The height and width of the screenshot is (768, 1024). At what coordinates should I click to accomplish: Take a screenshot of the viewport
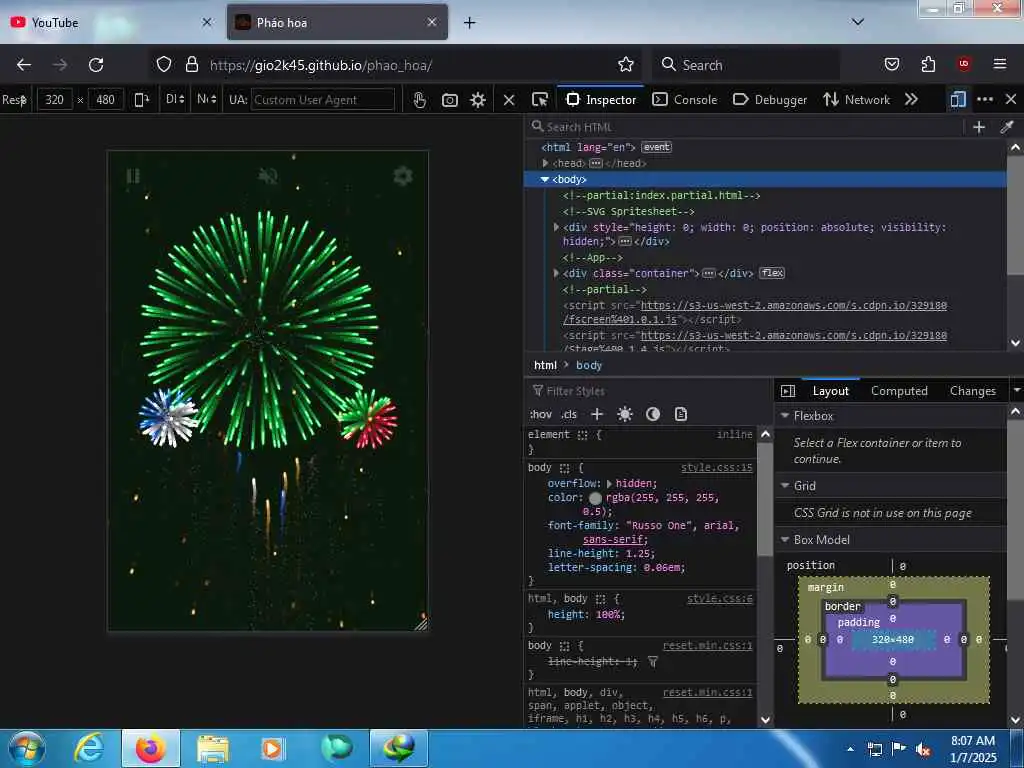pos(449,100)
